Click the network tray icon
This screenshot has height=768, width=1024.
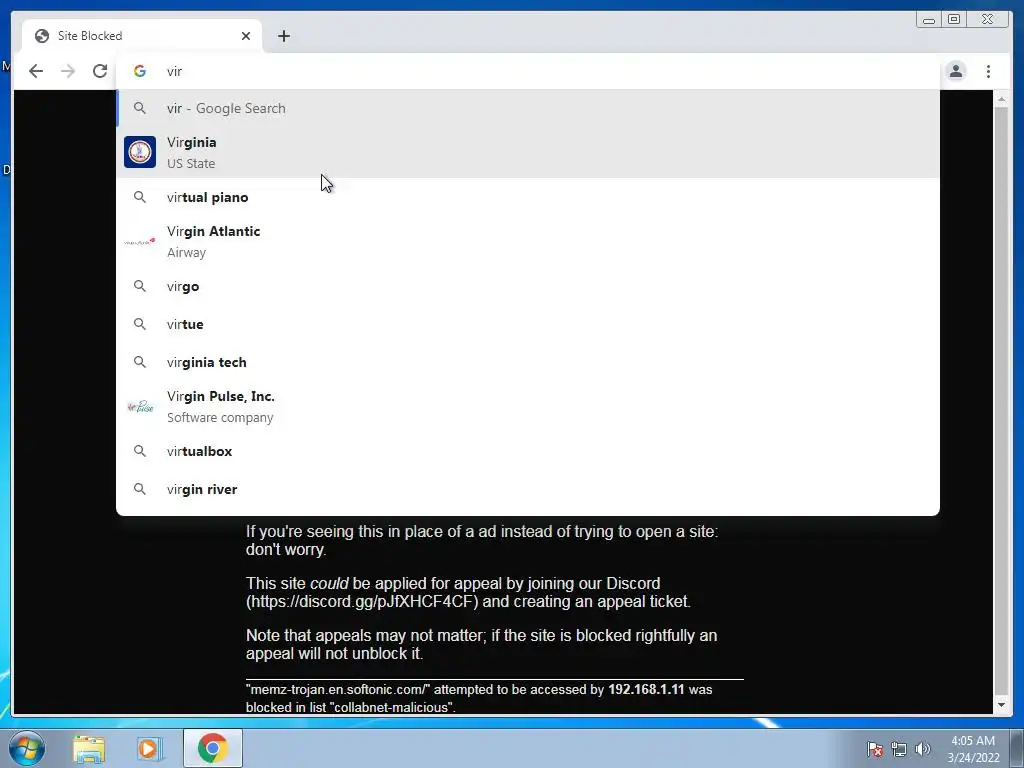tap(899, 749)
